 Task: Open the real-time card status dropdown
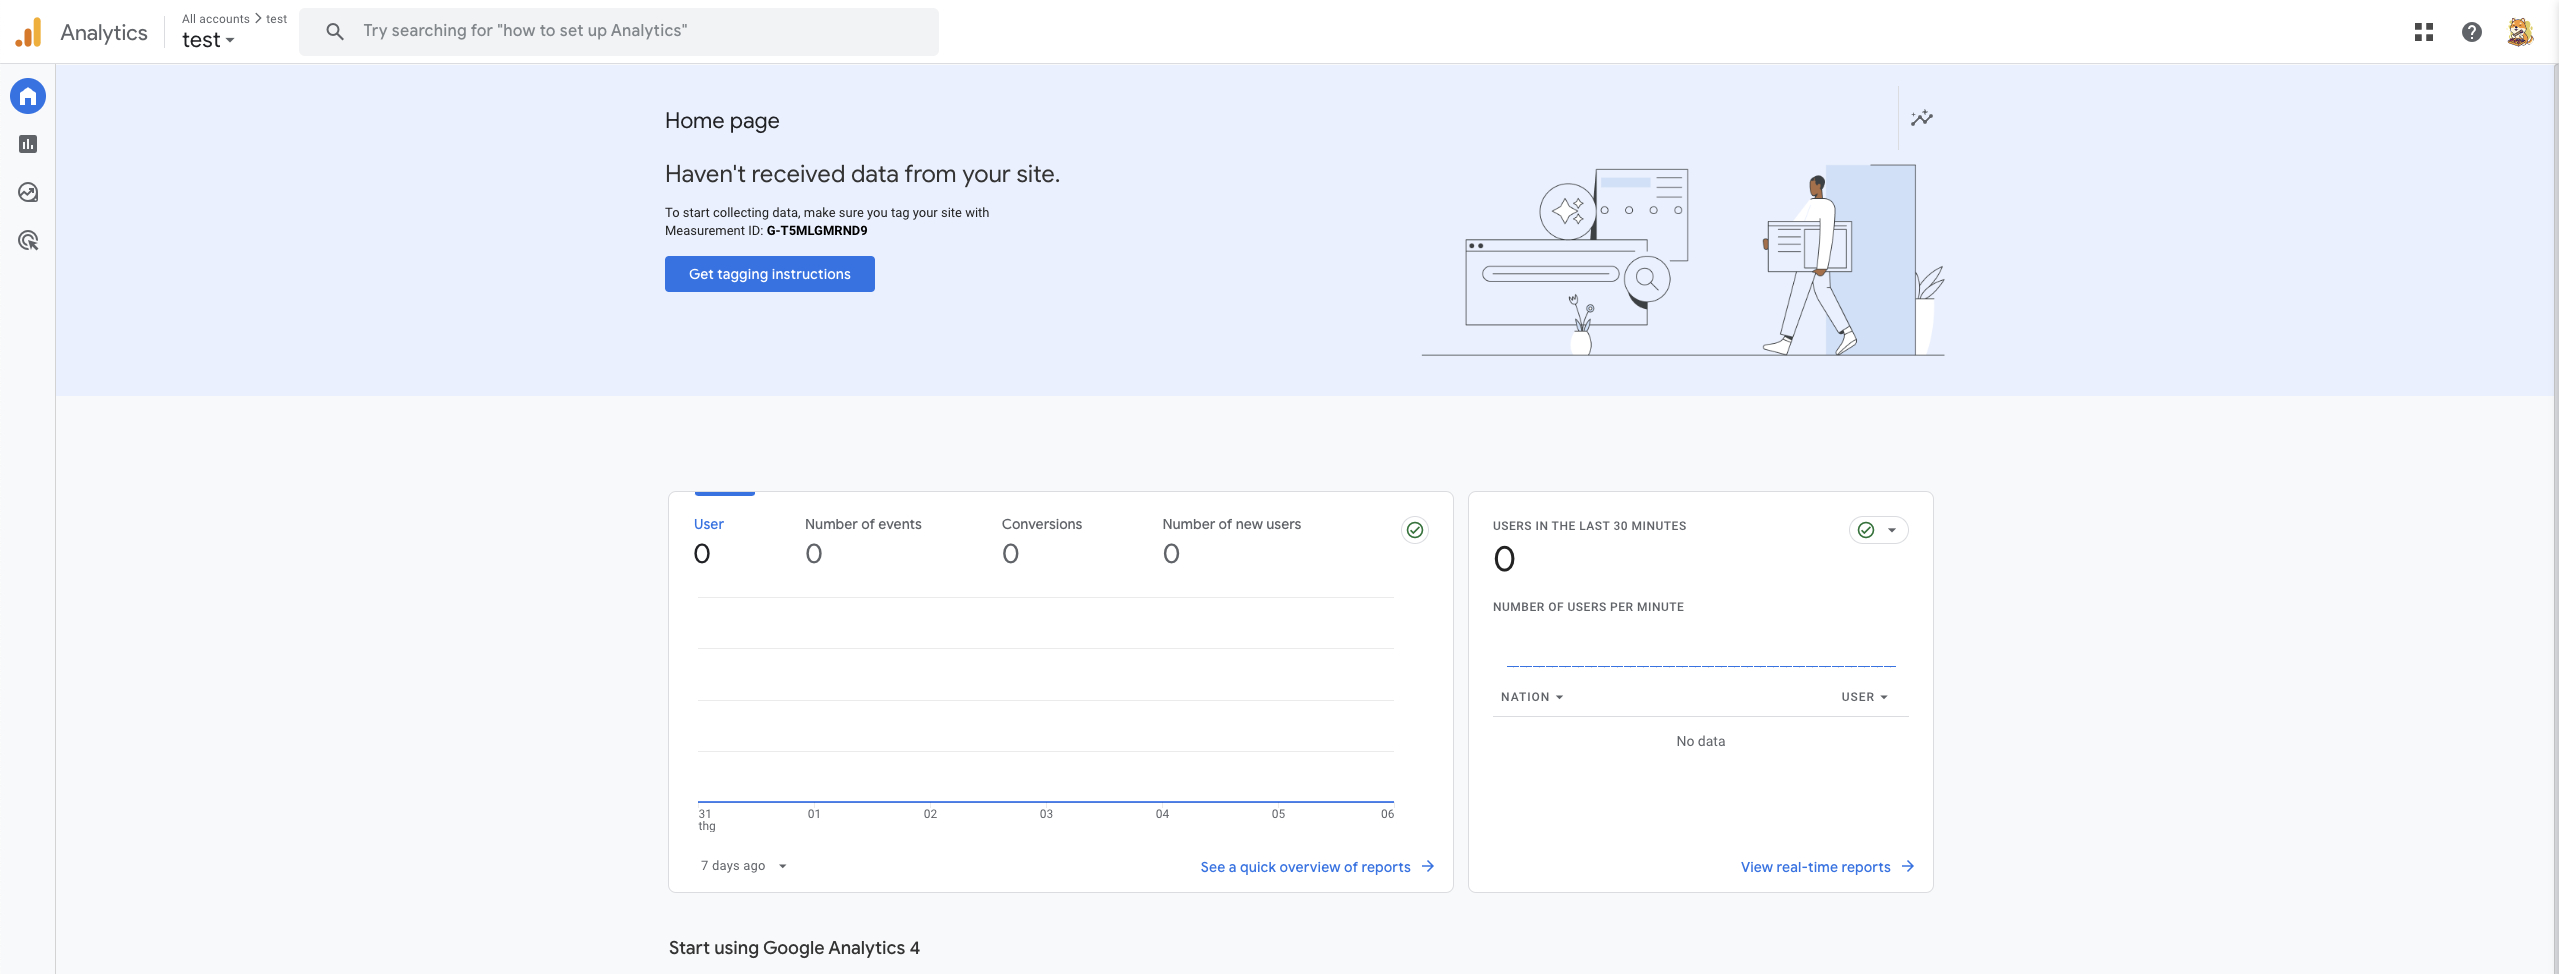tap(1879, 530)
